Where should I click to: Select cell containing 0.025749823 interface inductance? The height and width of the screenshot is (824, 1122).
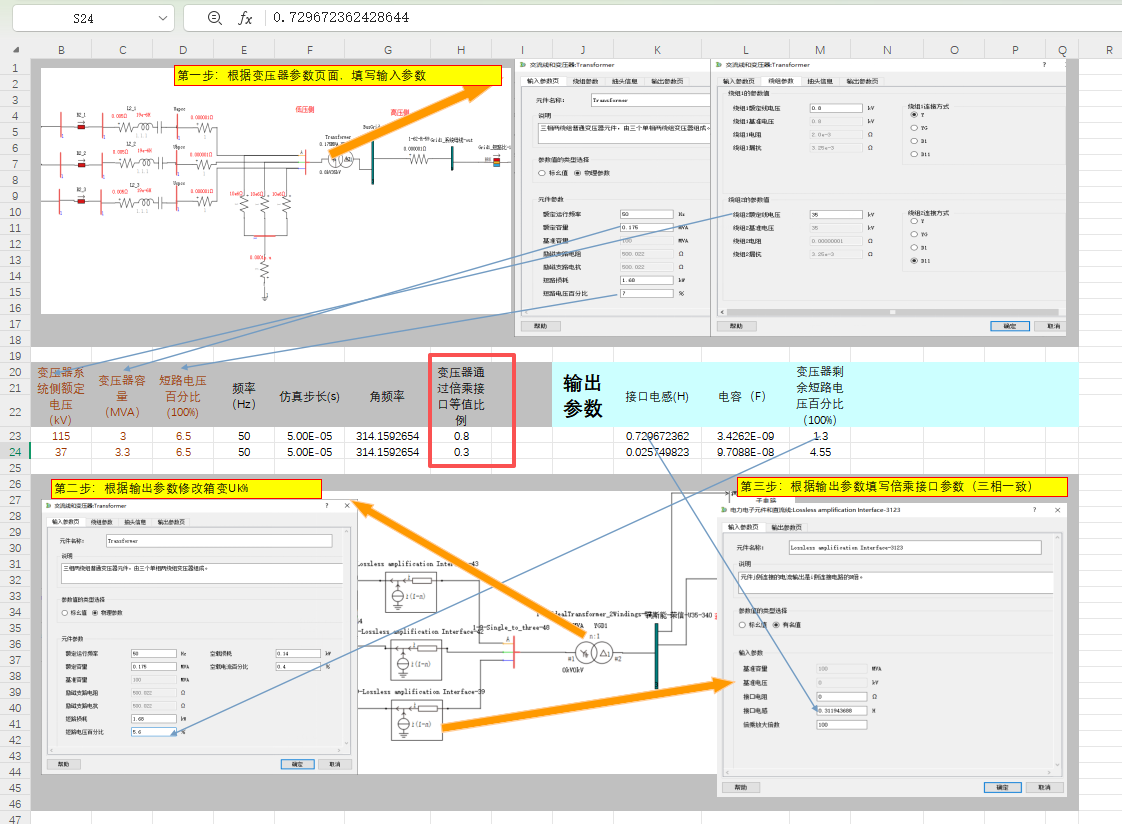click(x=657, y=452)
